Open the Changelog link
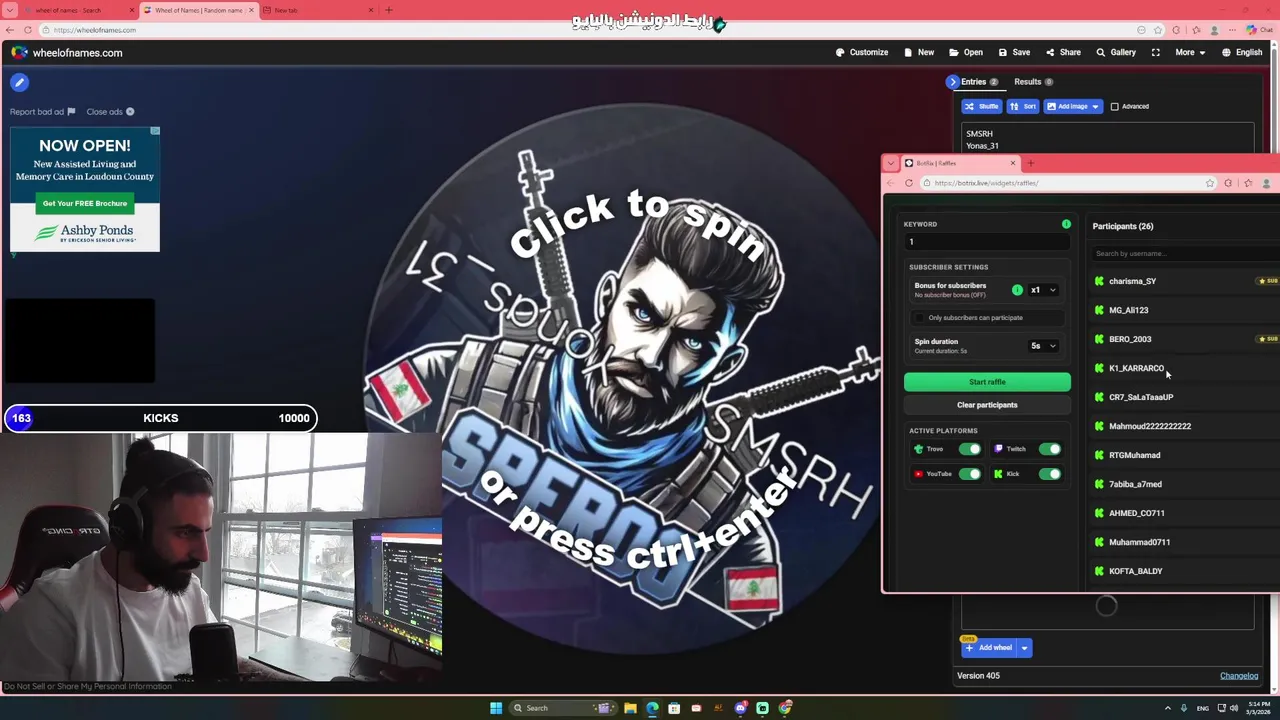Image resolution: width=1280 pixels, height=720 pixels. pos(1239,676)
